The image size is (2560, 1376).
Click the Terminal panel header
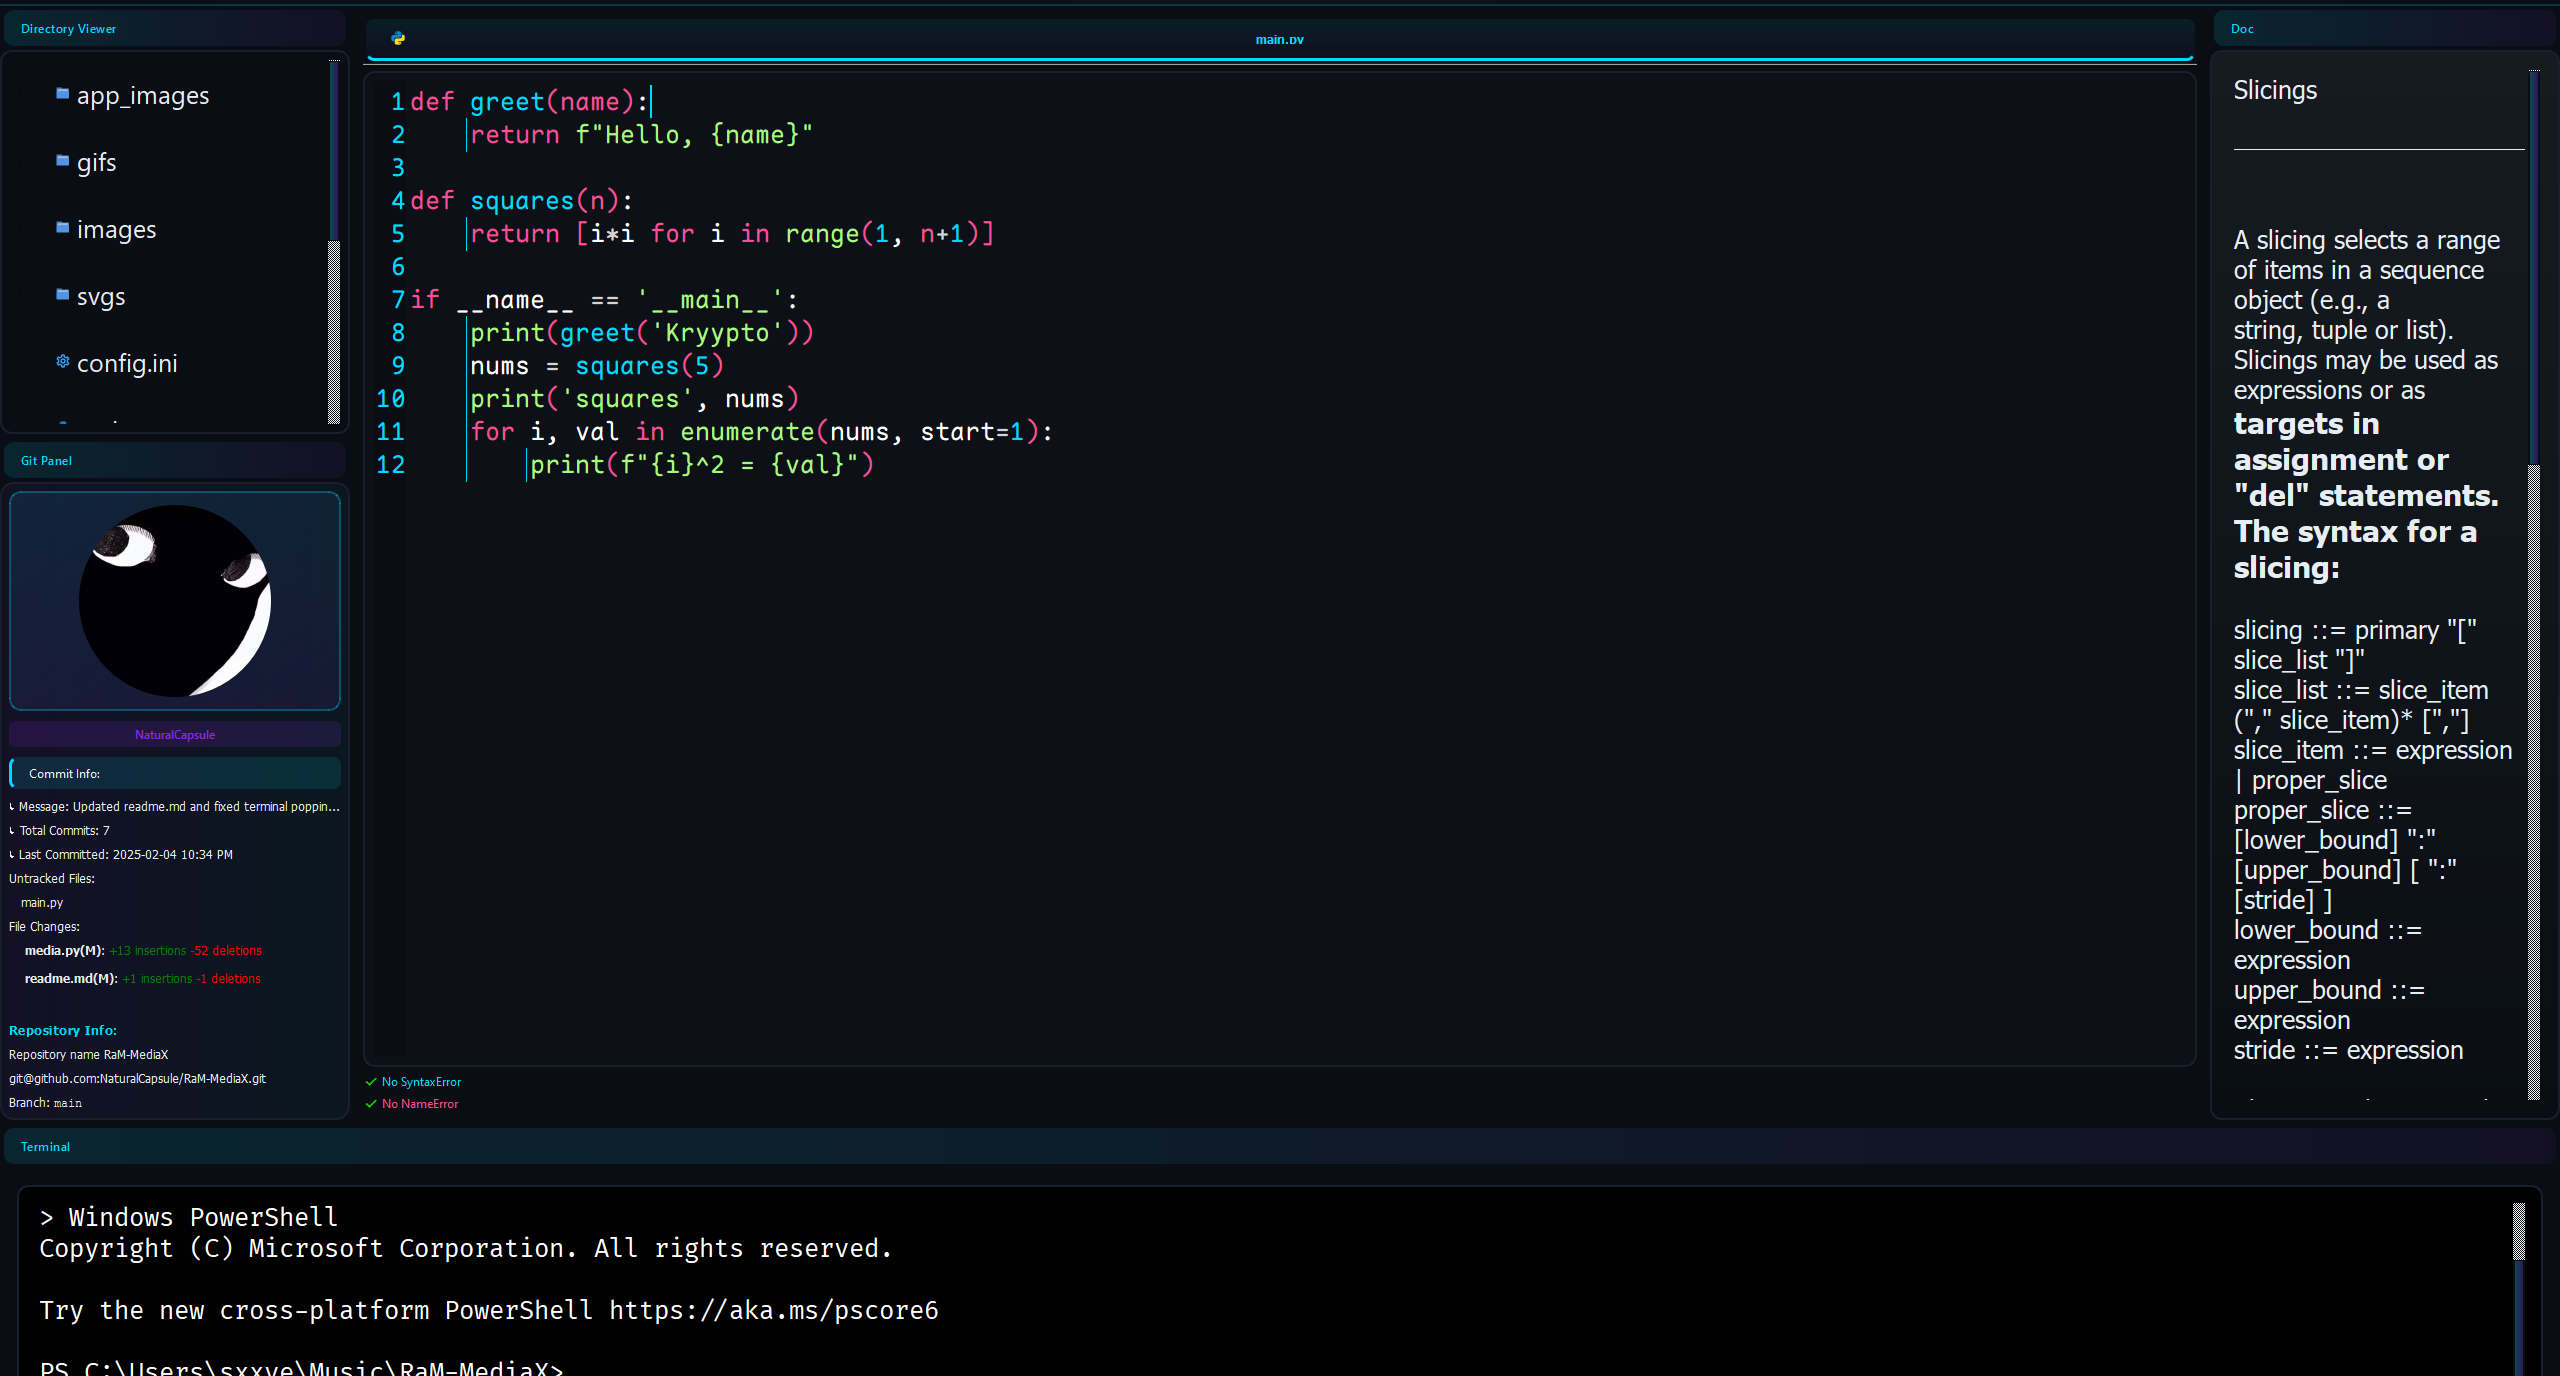tap(46, 1147)
